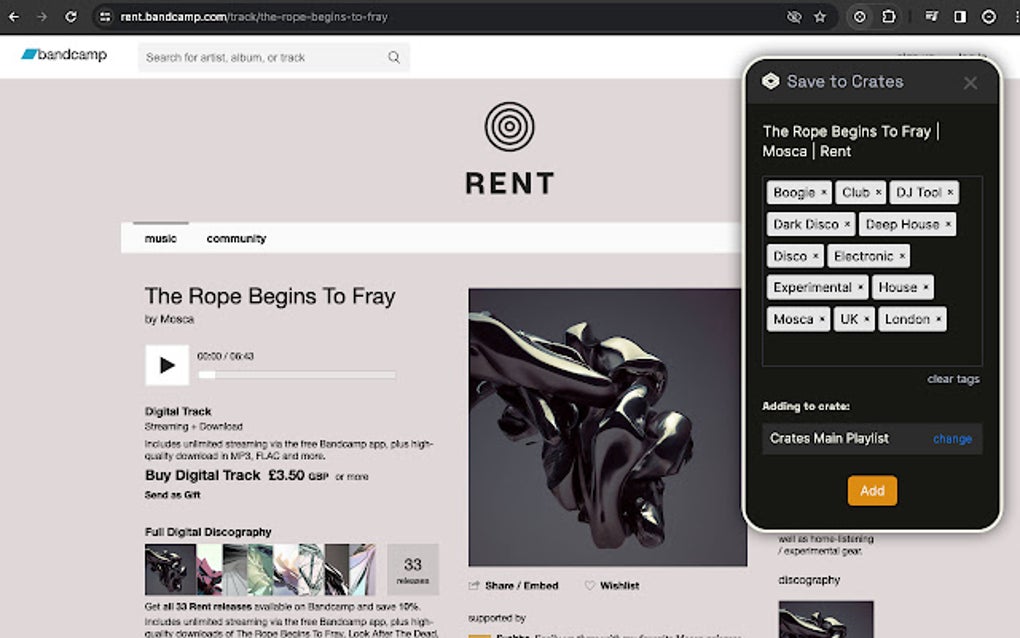Click the Wishlist heart icon
The width and height of the screenshot is (1020, 638).
pyautogui.click(x=589, y=585)
